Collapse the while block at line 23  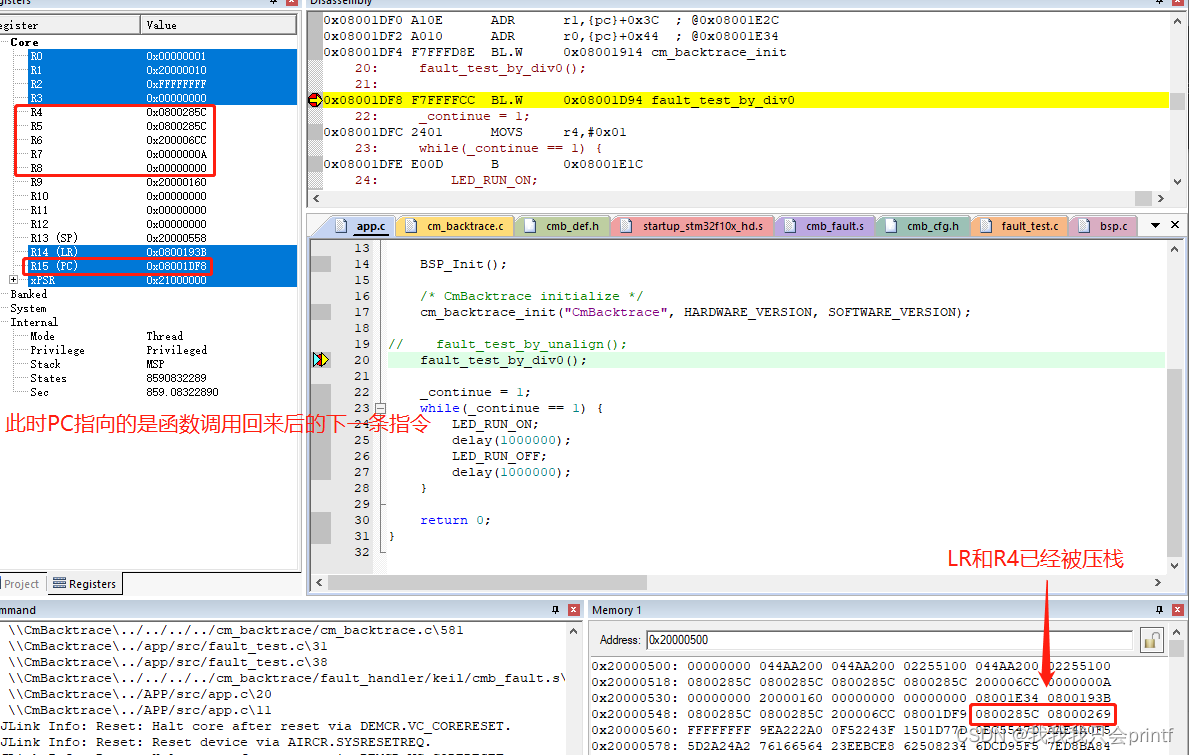tap(381, 409)
